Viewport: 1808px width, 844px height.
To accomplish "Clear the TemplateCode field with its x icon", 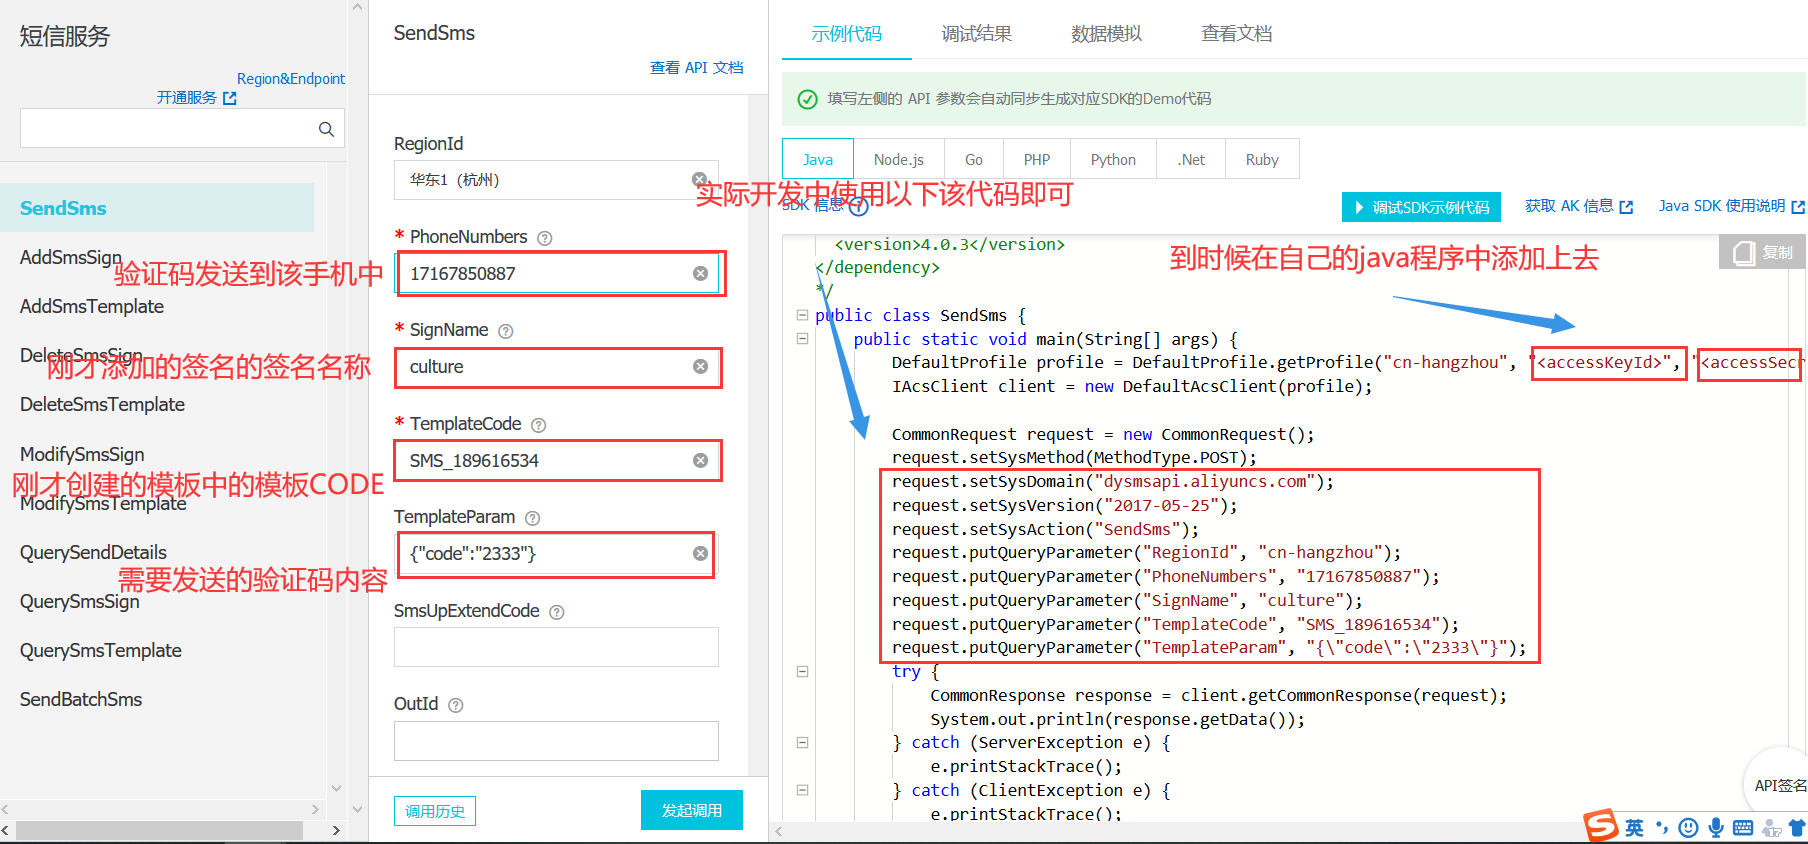I will [x=700, y=461].
